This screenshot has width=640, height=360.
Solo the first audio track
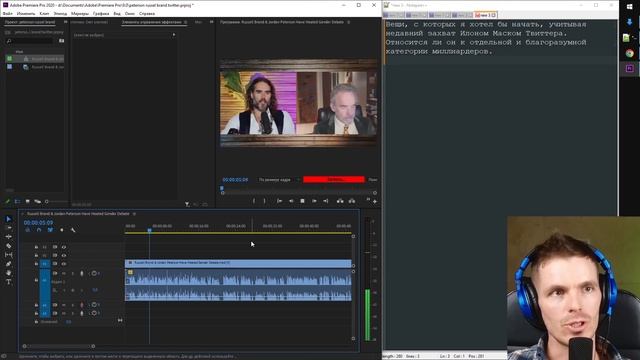tap(73, 273)
